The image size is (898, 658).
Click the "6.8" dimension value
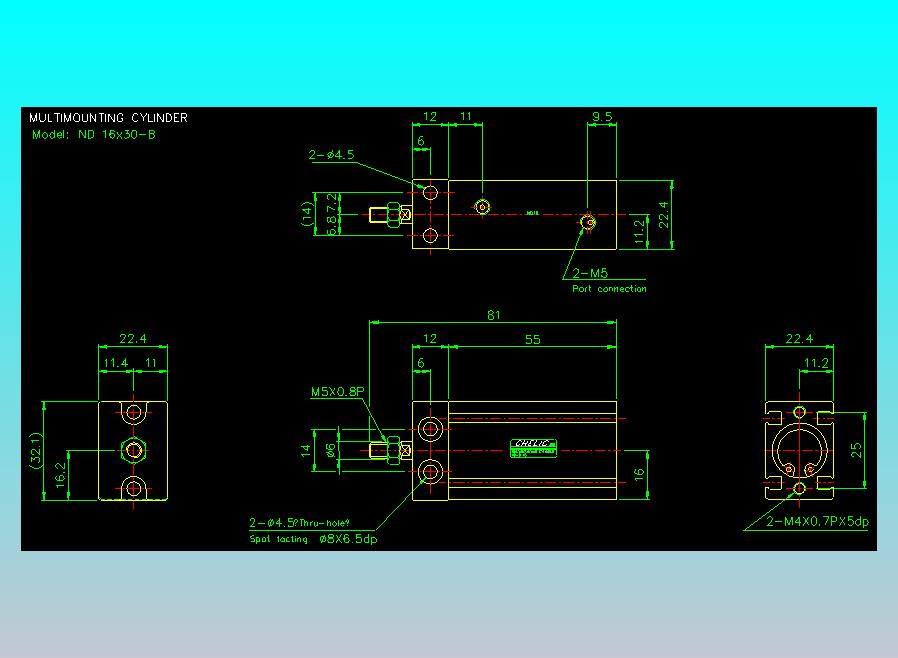[x=332, y=225]
